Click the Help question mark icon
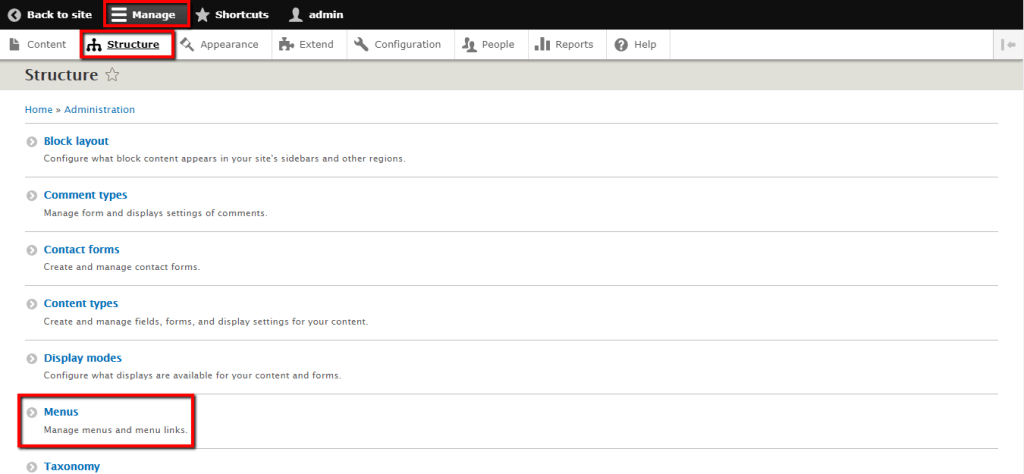This screenshot has width=1024, height=474. click(x=621, y=44)
